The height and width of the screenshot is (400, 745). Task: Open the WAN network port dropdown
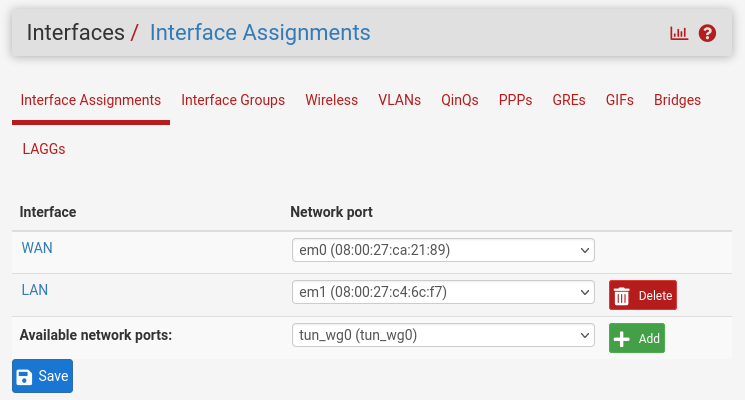(x=443, y=250)
